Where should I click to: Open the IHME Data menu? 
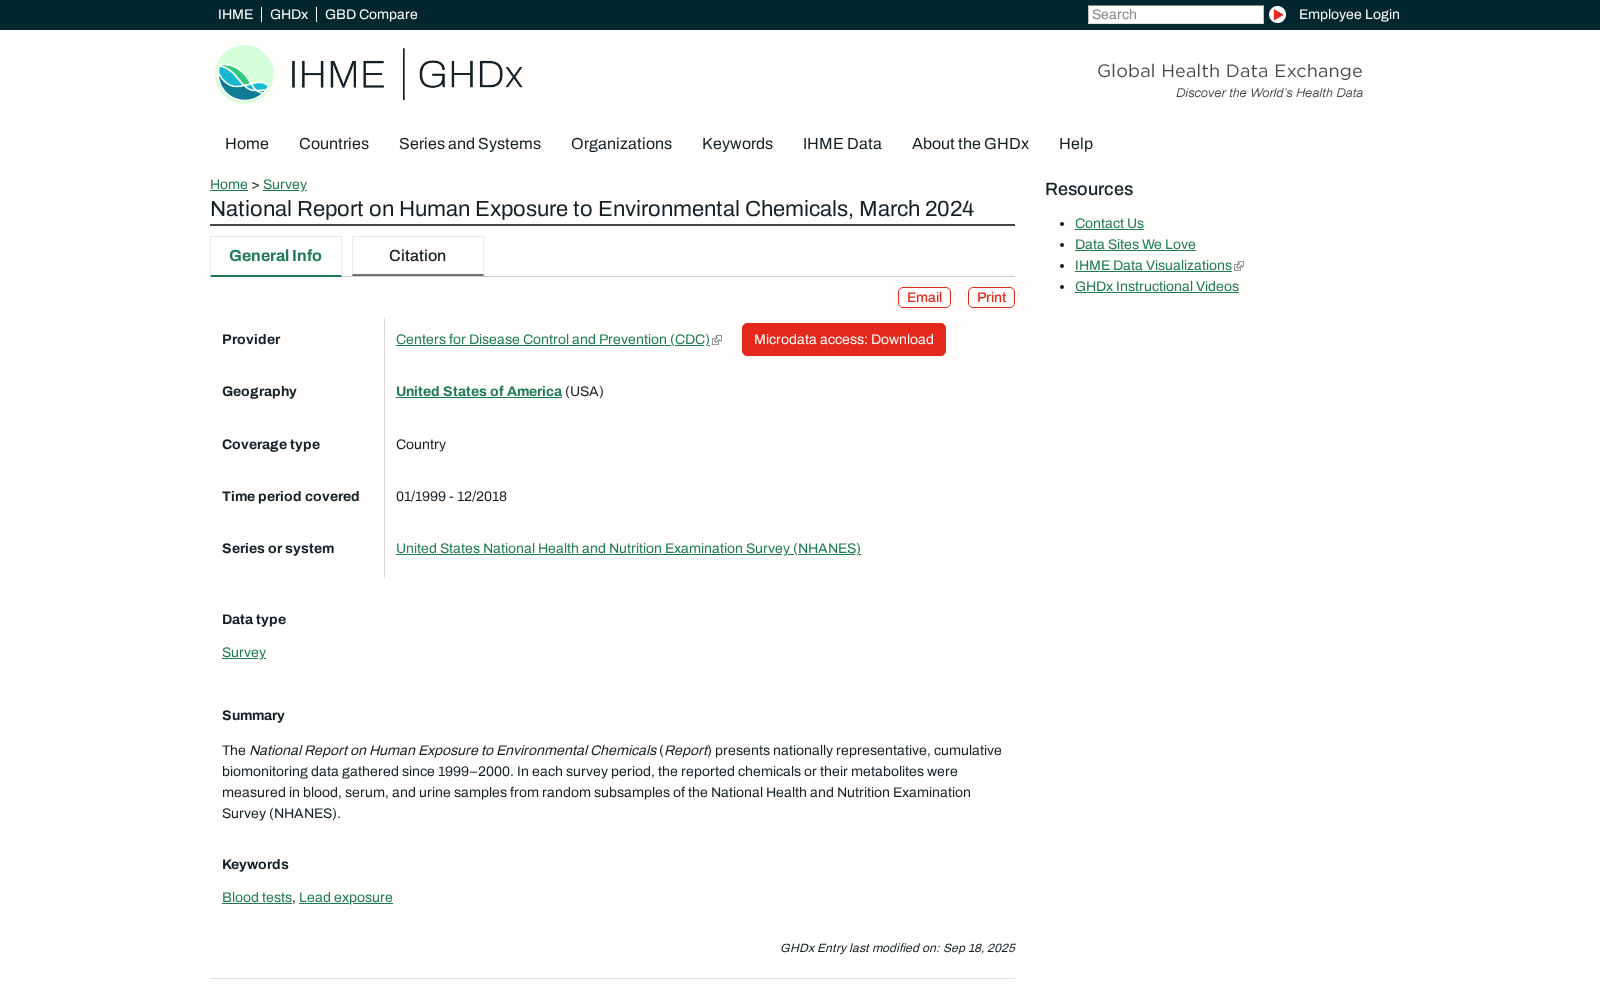(x=842, y=144)
